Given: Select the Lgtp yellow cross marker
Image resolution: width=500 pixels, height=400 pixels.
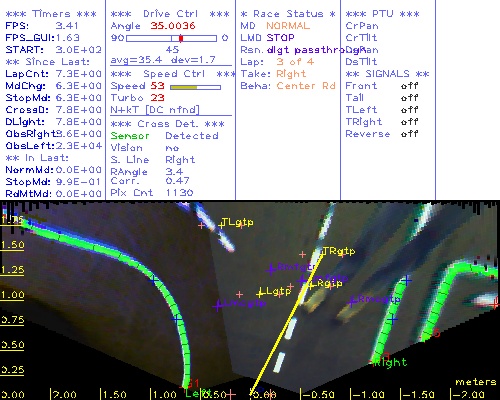Looking at the screenshot, I should (260, 294).
